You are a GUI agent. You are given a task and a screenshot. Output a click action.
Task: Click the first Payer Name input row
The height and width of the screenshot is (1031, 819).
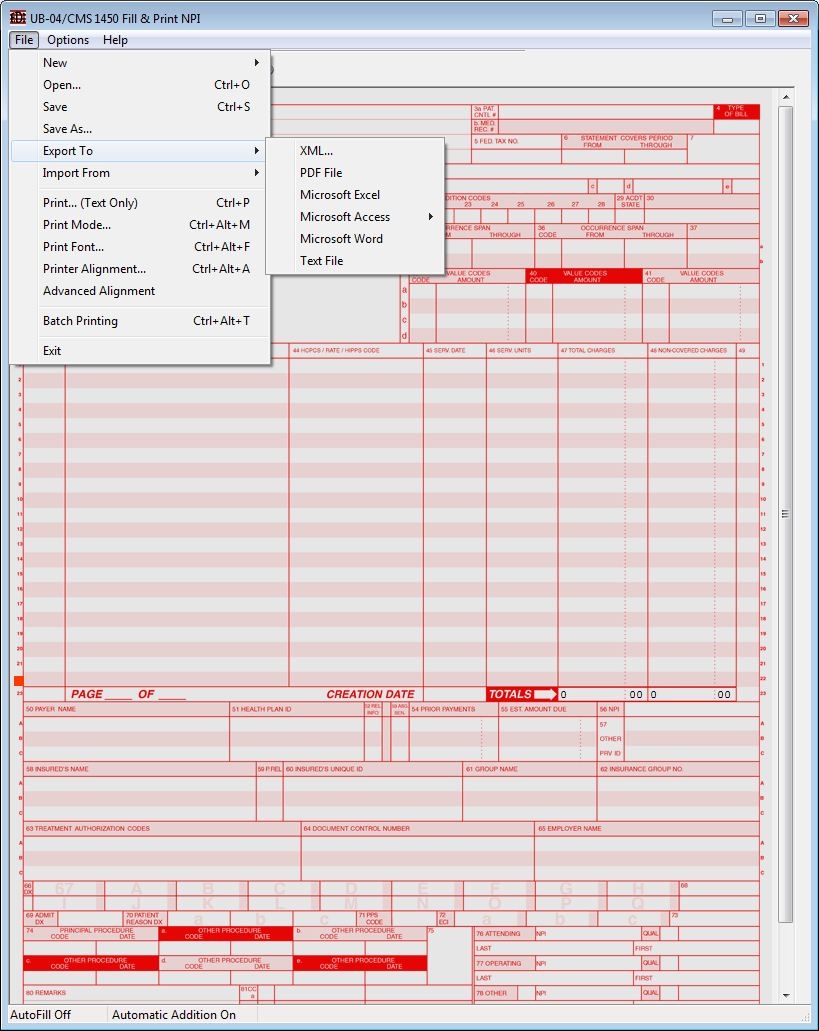[x=126, y=723]
